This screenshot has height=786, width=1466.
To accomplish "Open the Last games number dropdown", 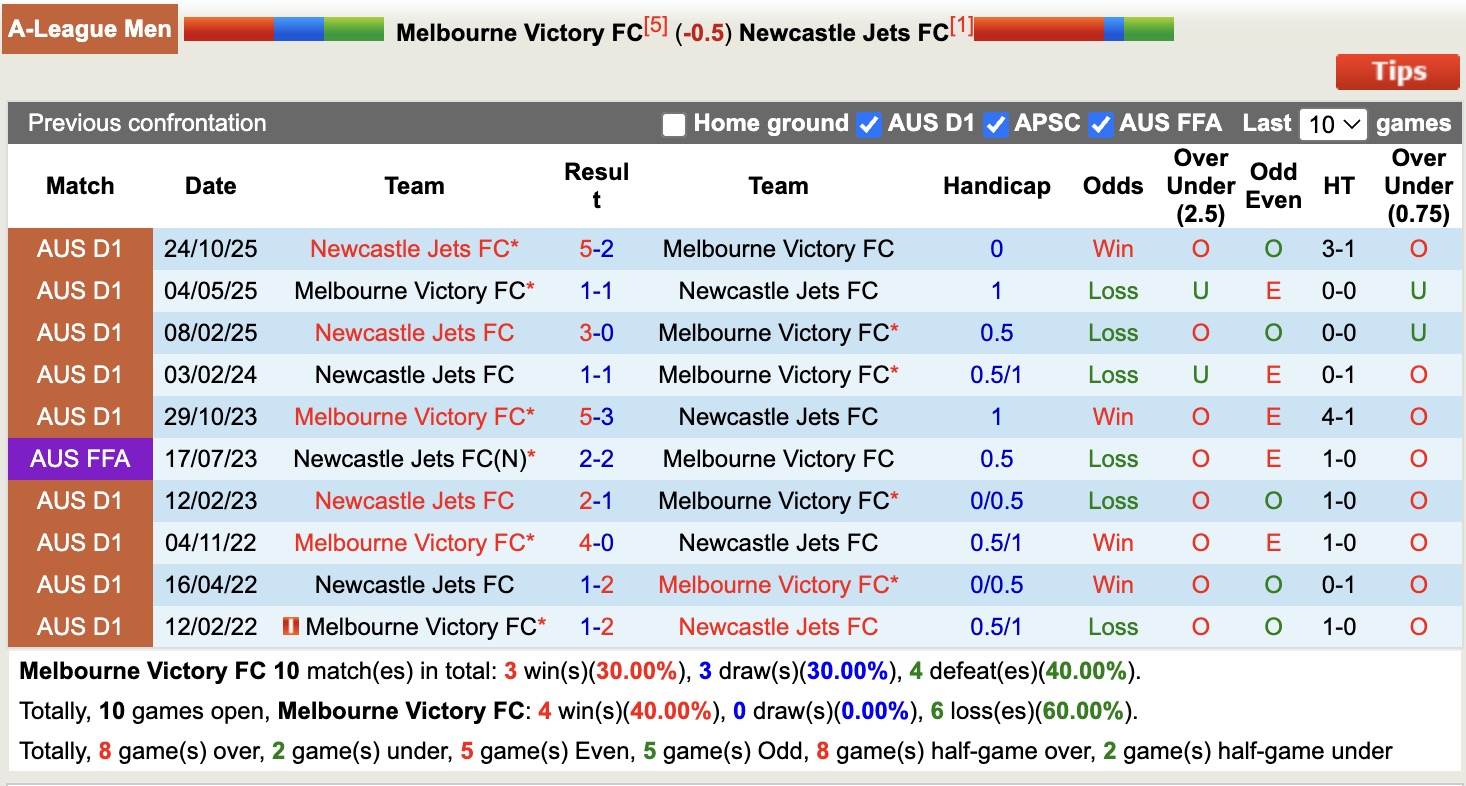I will 1334,123.
